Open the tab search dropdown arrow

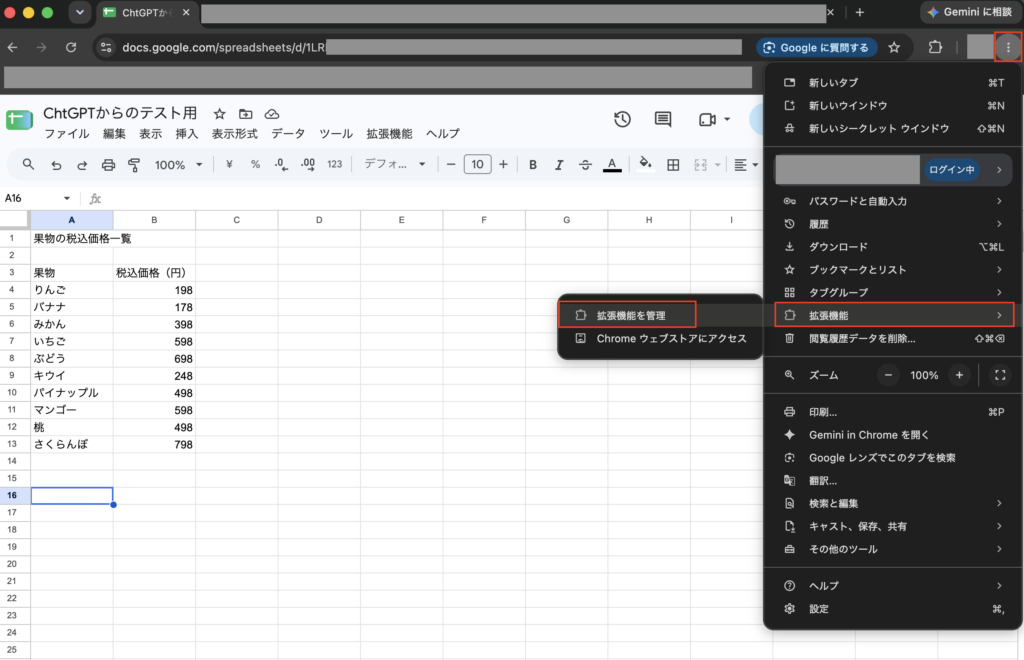[x=80, y=12]
